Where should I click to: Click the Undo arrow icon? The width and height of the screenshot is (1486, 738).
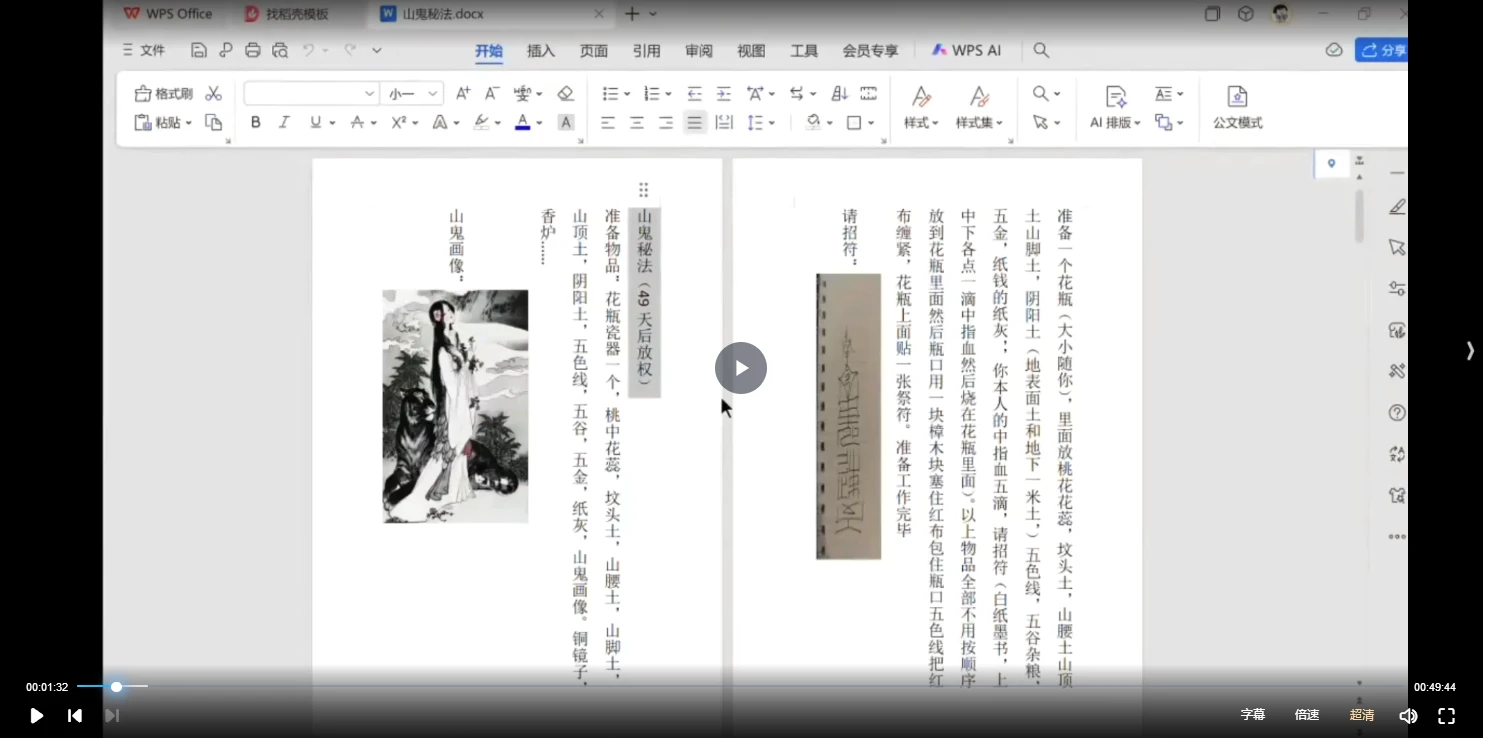[309, 50]
